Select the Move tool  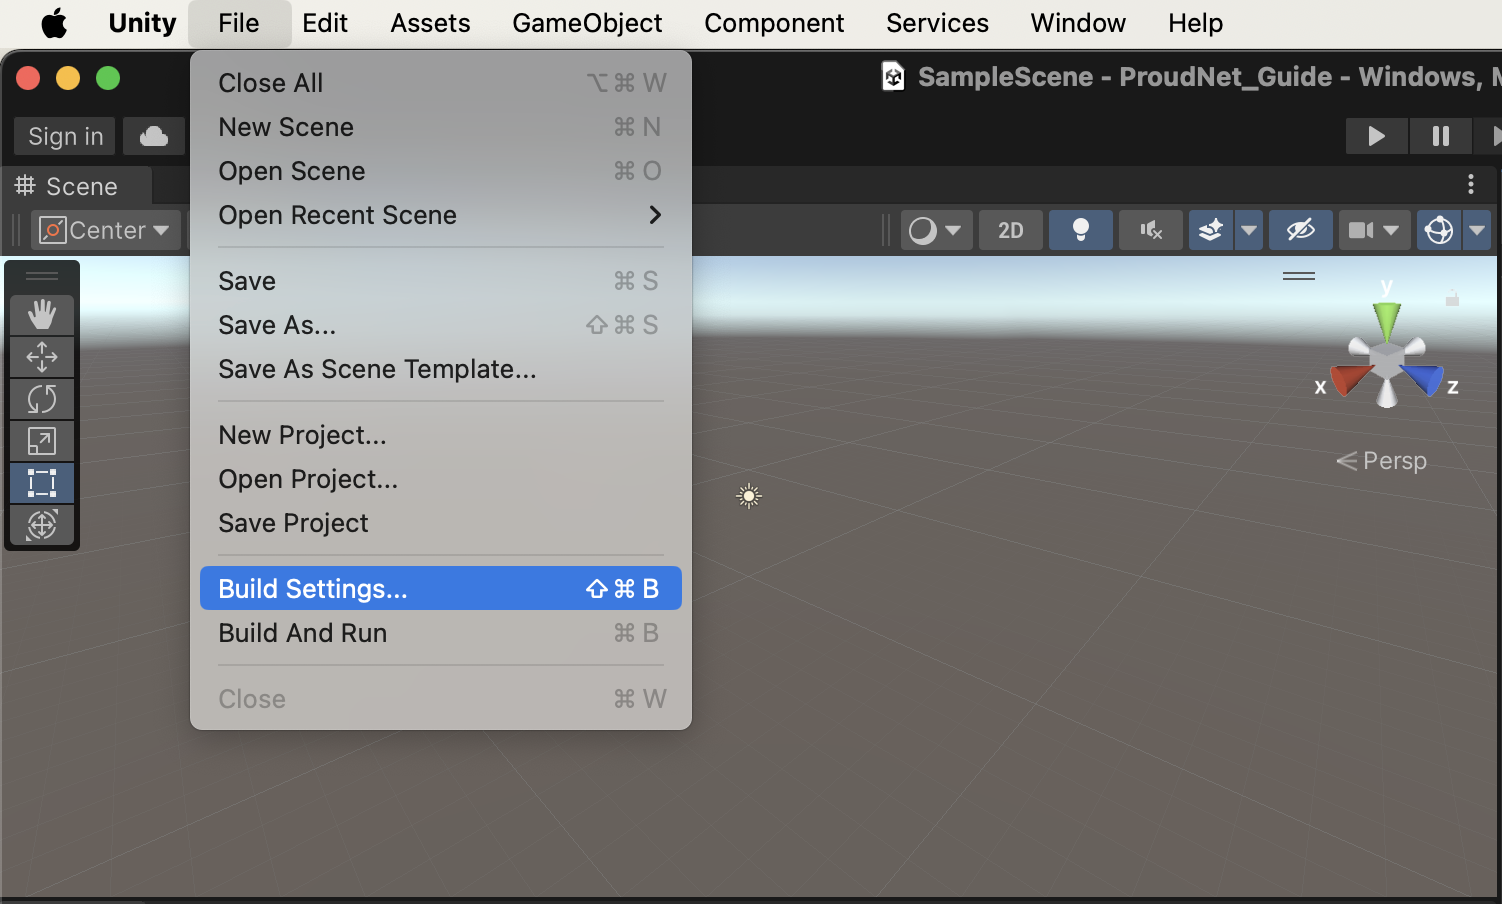(x=42, y=357)
